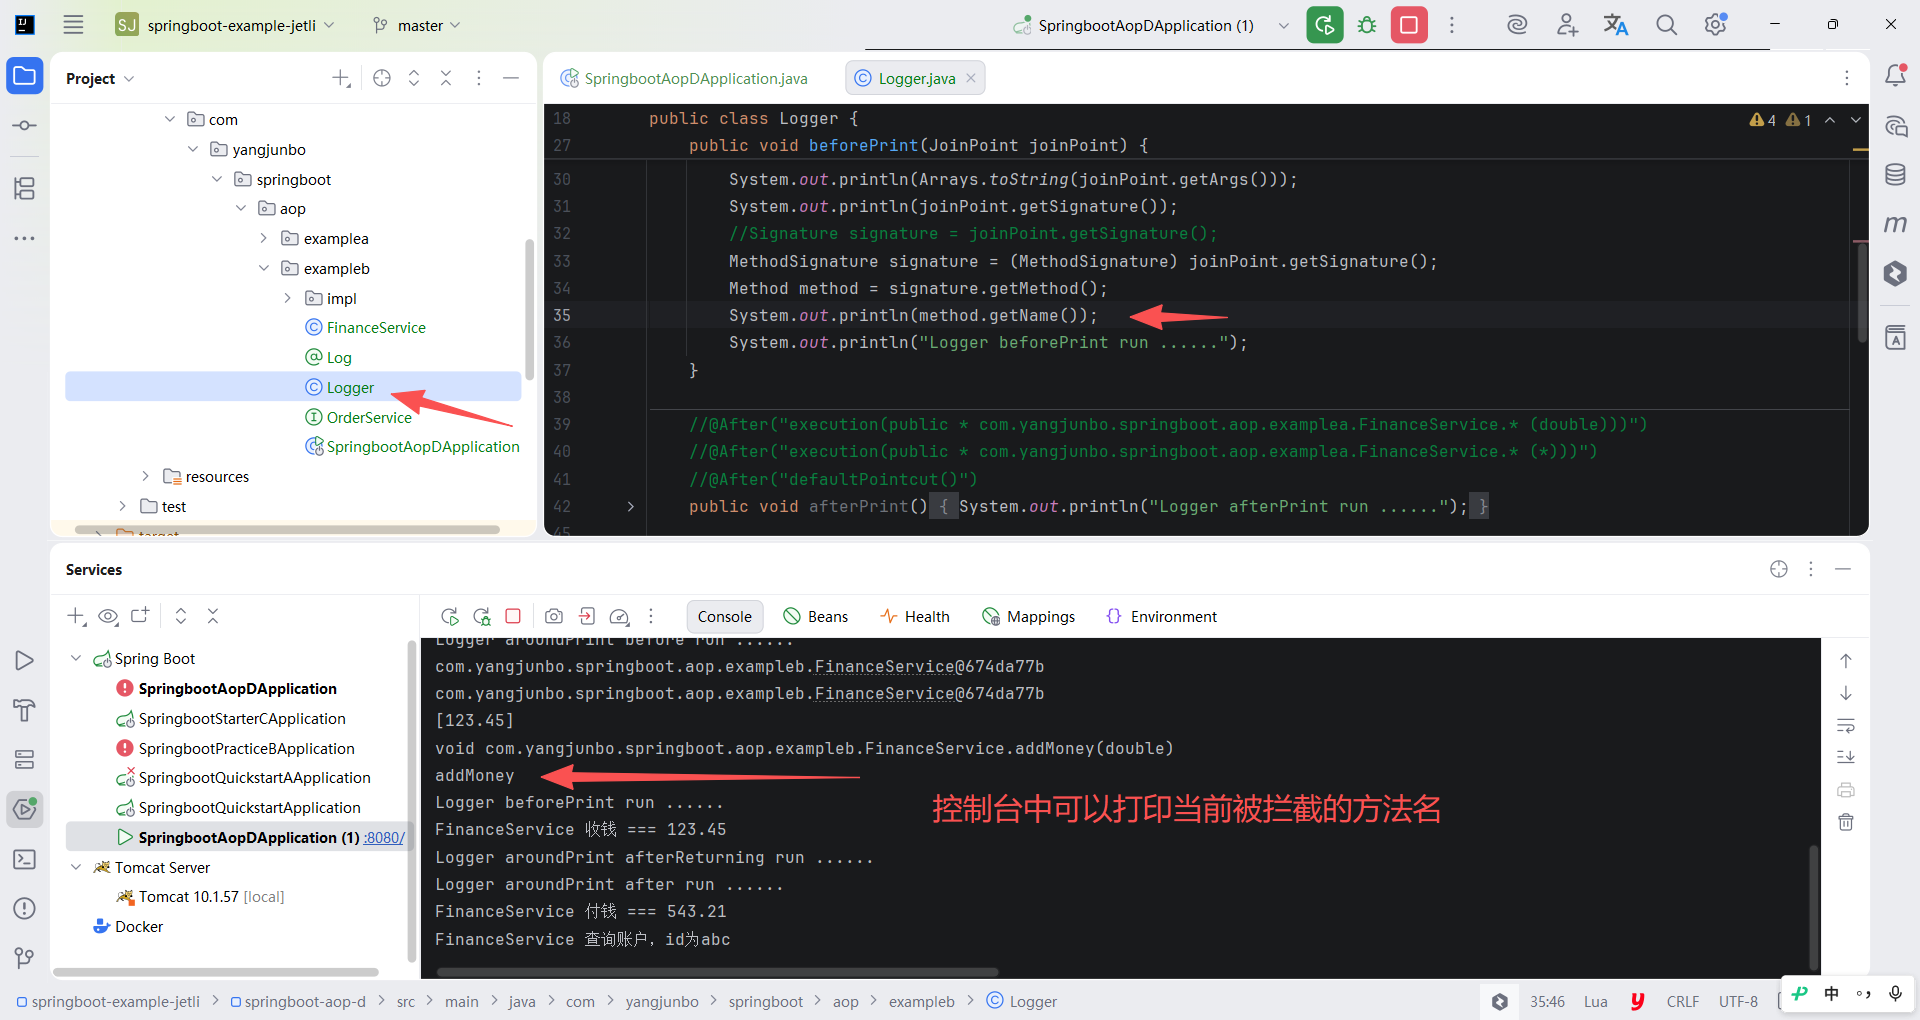Collapse the Tomcat Server group
Image resolution: width=1920 pixels, height=1020 pixels.
(x=76, y=867)
